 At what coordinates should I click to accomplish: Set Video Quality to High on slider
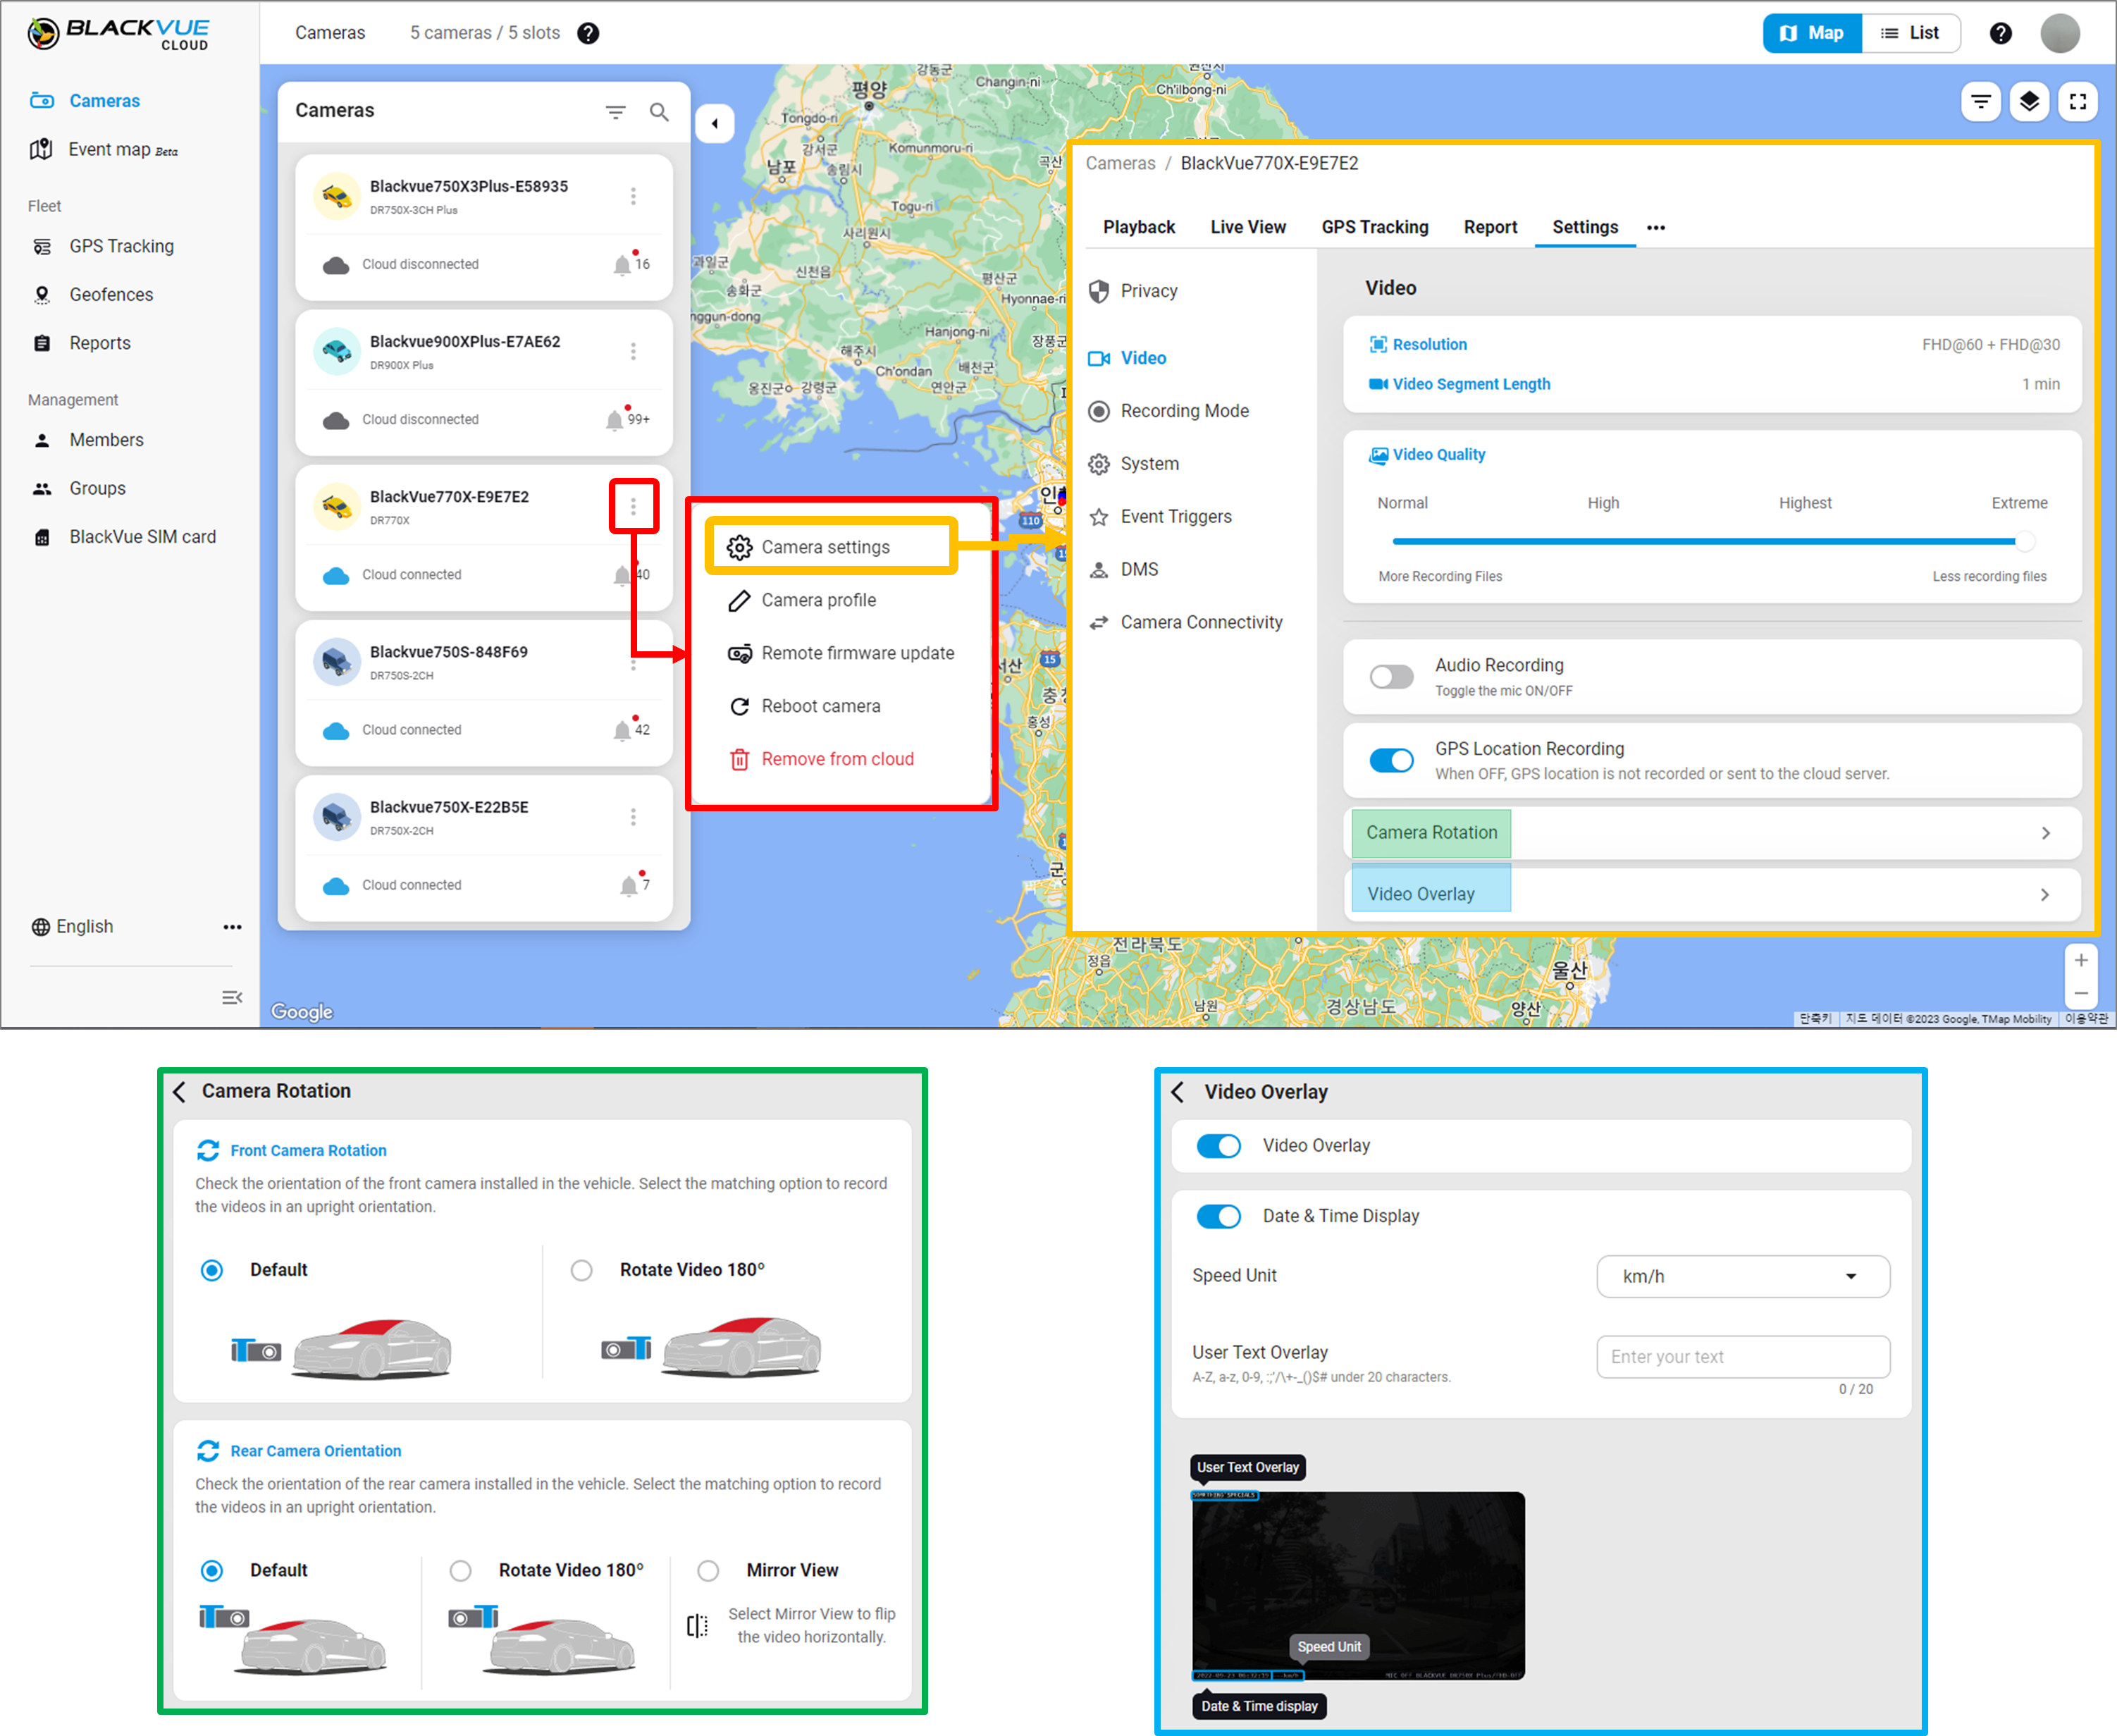(1603, 541)
